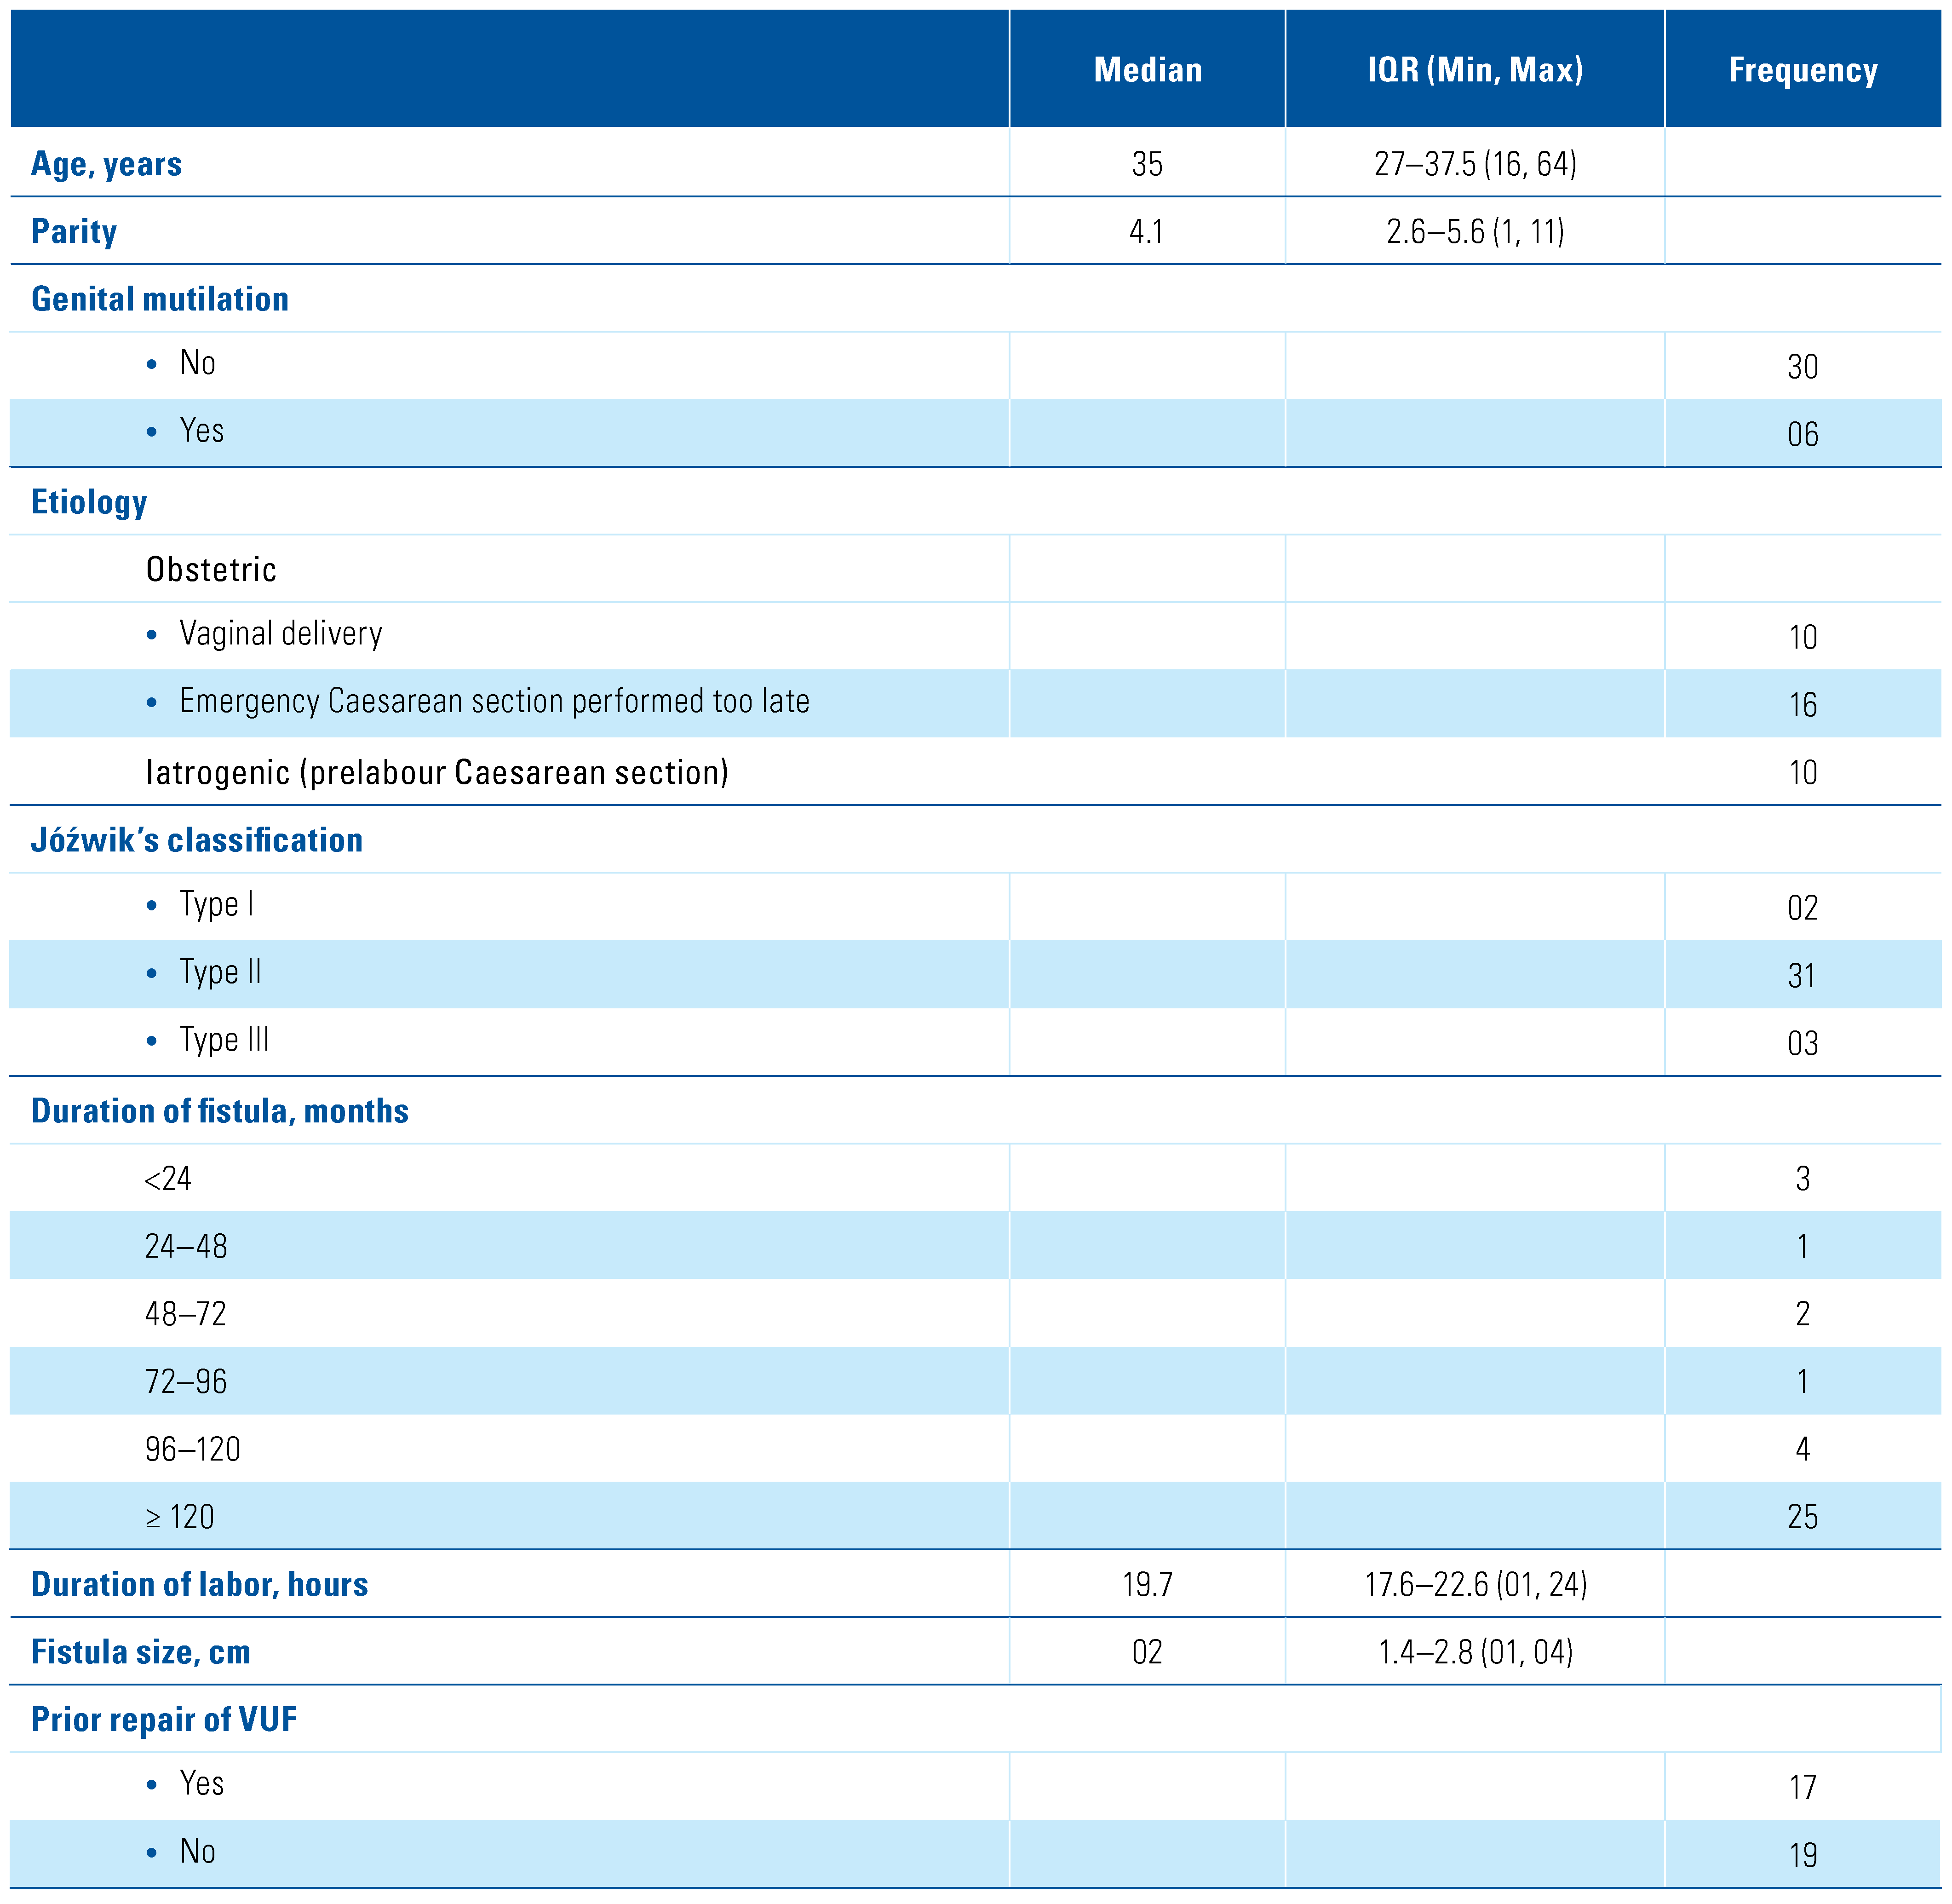
Task: Click the Type III frequency value 03
Action: pyautogui.click(x=1802, y=1044)
